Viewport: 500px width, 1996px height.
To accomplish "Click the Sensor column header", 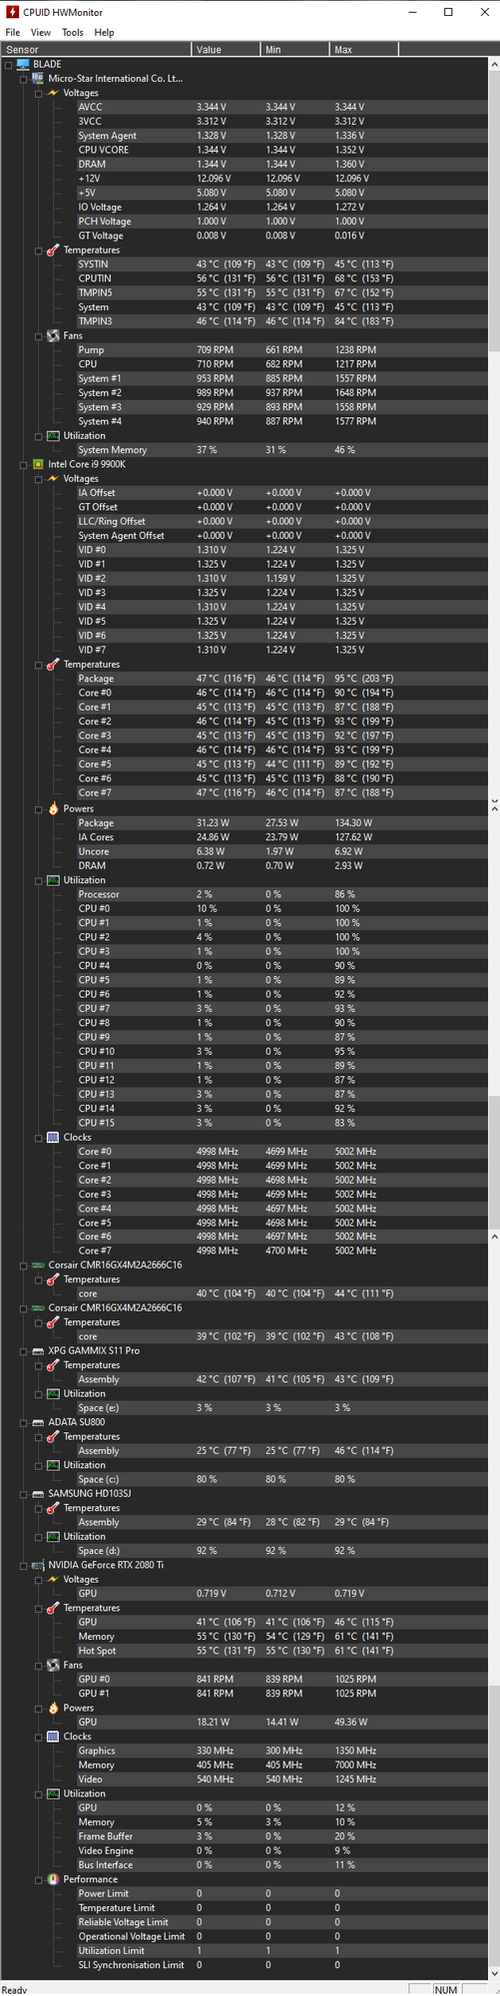I will (96, 49).
